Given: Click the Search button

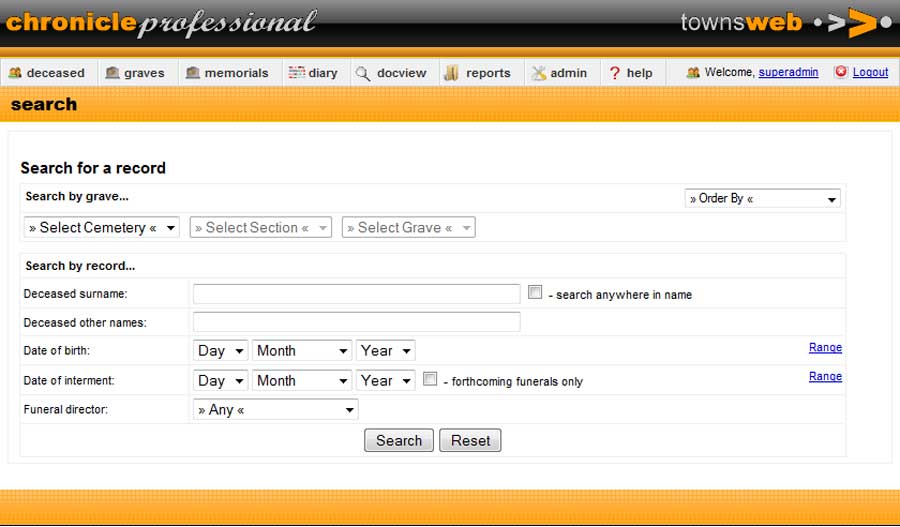Looking at the screenshot, I should (x=399, y=440).
